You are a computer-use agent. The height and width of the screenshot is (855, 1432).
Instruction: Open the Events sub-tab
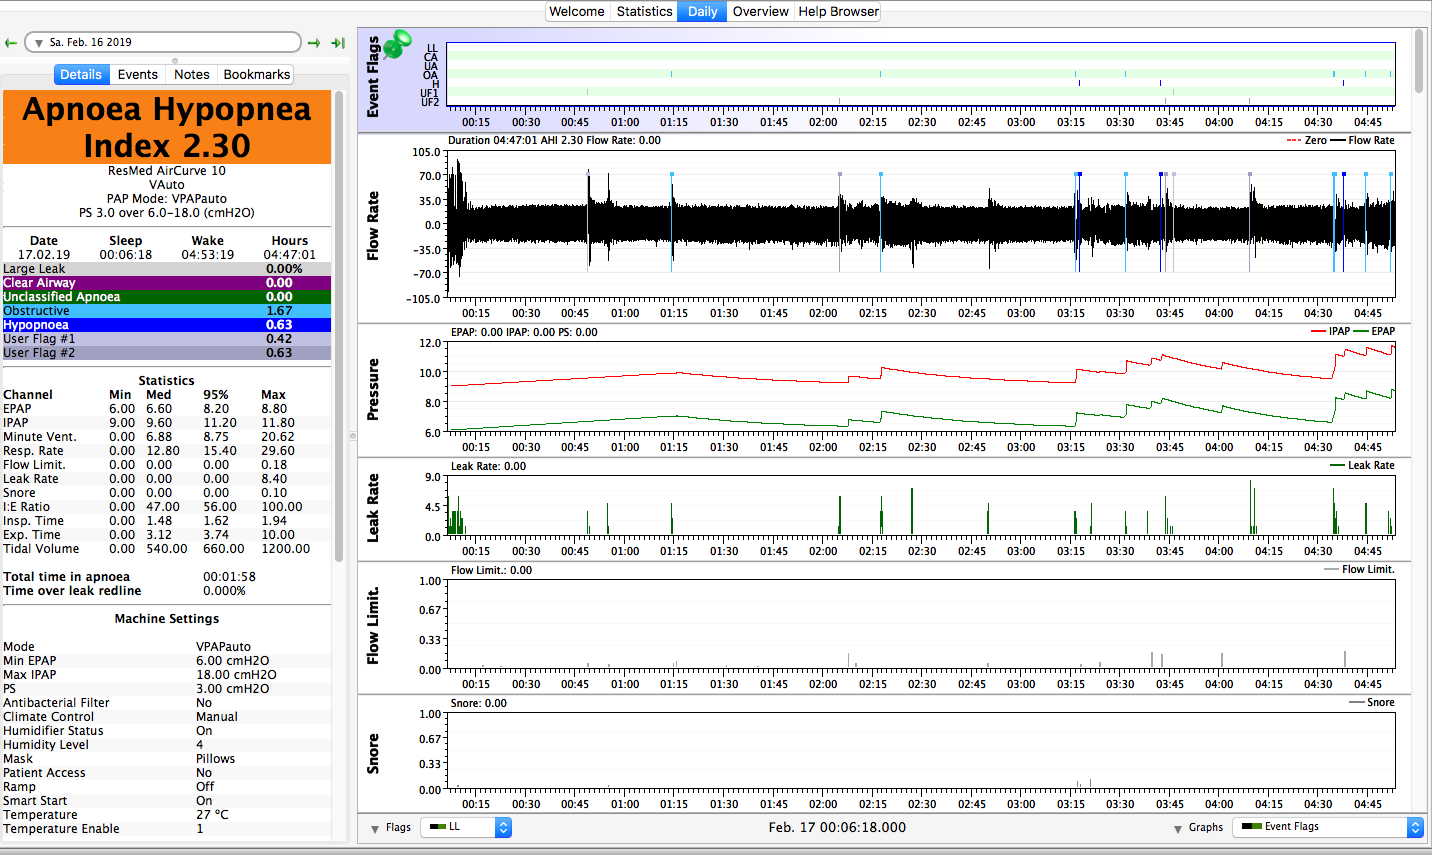pos(138,75)
